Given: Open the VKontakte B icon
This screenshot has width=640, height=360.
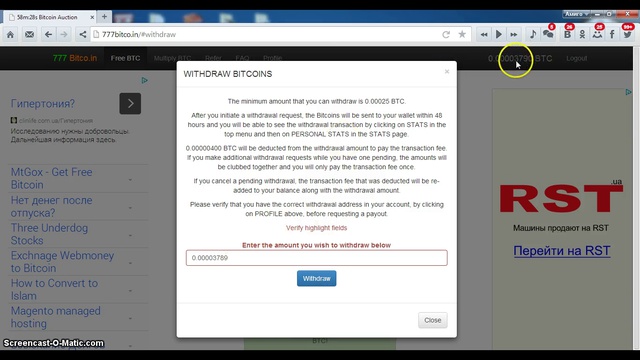Looking at the screenshot, I should click(x=567, y=34).
